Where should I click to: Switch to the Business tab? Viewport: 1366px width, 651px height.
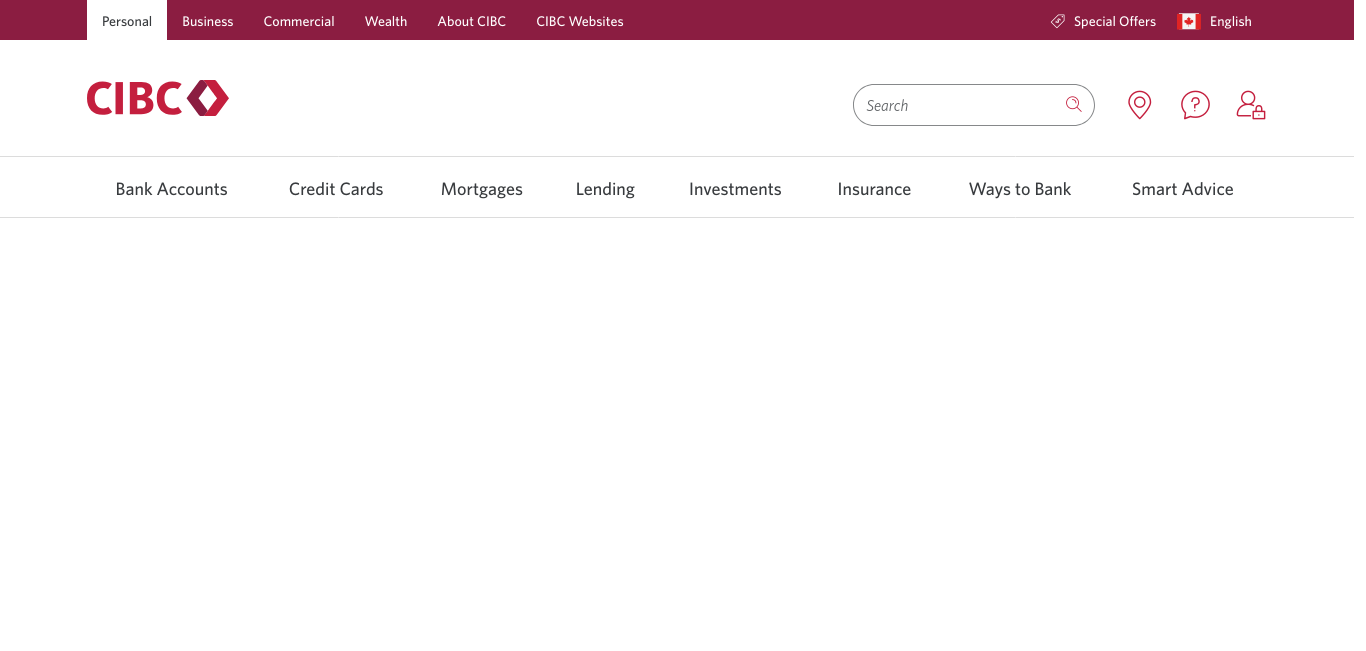(208, 21)
